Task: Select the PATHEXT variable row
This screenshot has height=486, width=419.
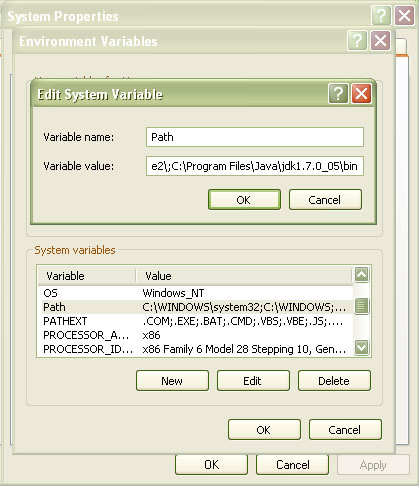Action: click(x=195, y=321)
